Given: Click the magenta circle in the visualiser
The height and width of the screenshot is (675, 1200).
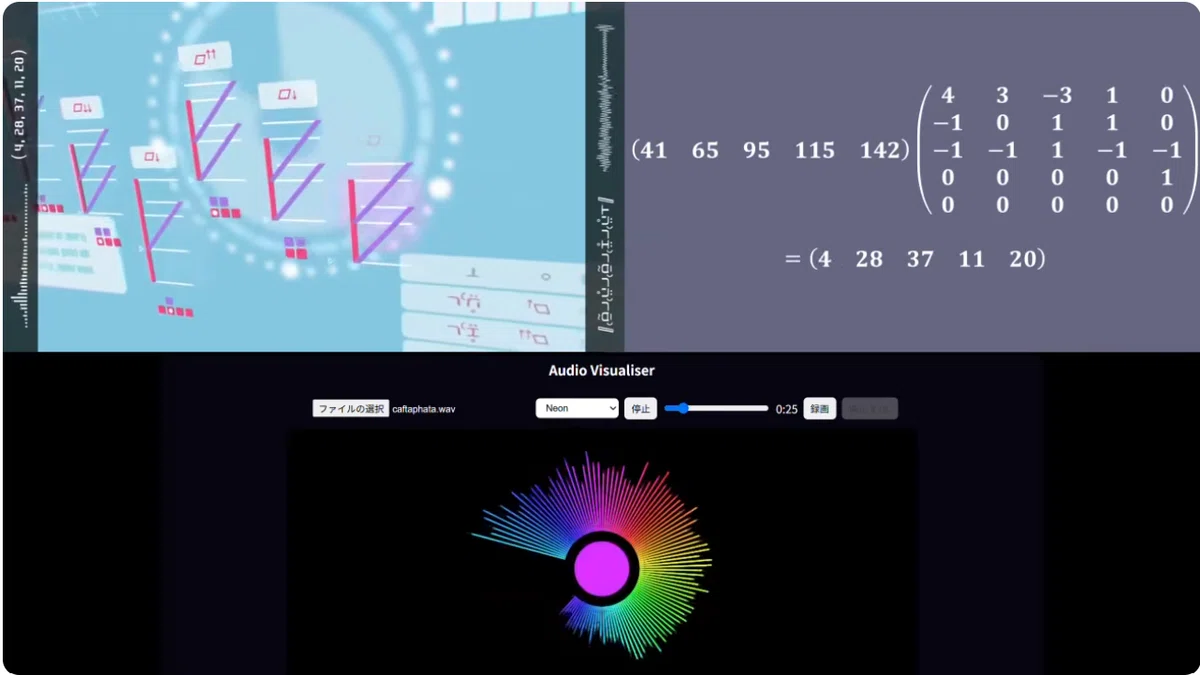Looking at the screenshot, I should tap(602, 568).
